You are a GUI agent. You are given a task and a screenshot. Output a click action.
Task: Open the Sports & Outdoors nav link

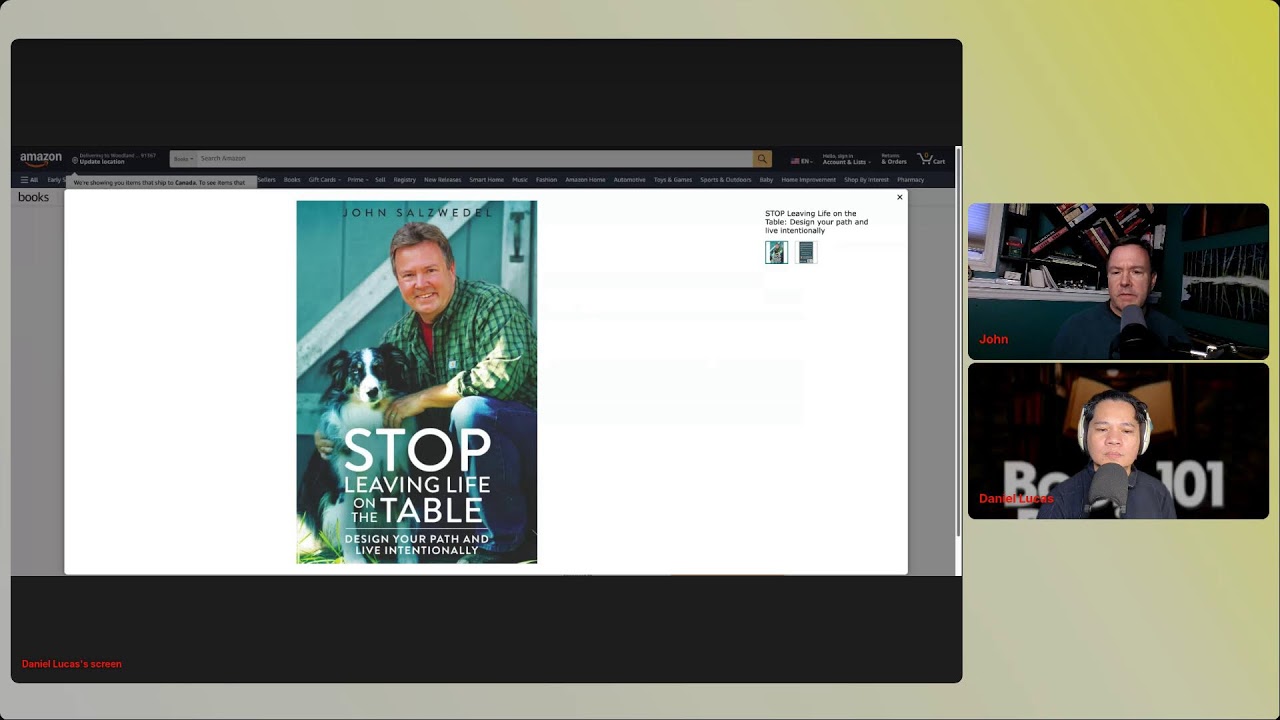point(725,180)
